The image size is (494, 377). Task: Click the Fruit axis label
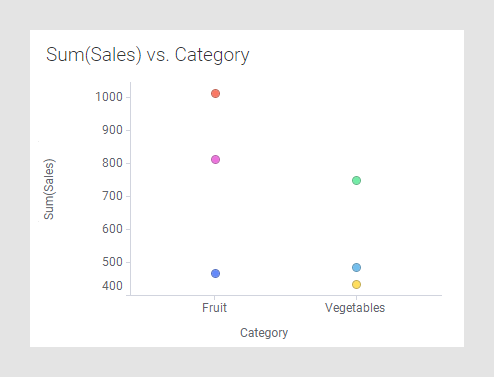coord(214,308)
